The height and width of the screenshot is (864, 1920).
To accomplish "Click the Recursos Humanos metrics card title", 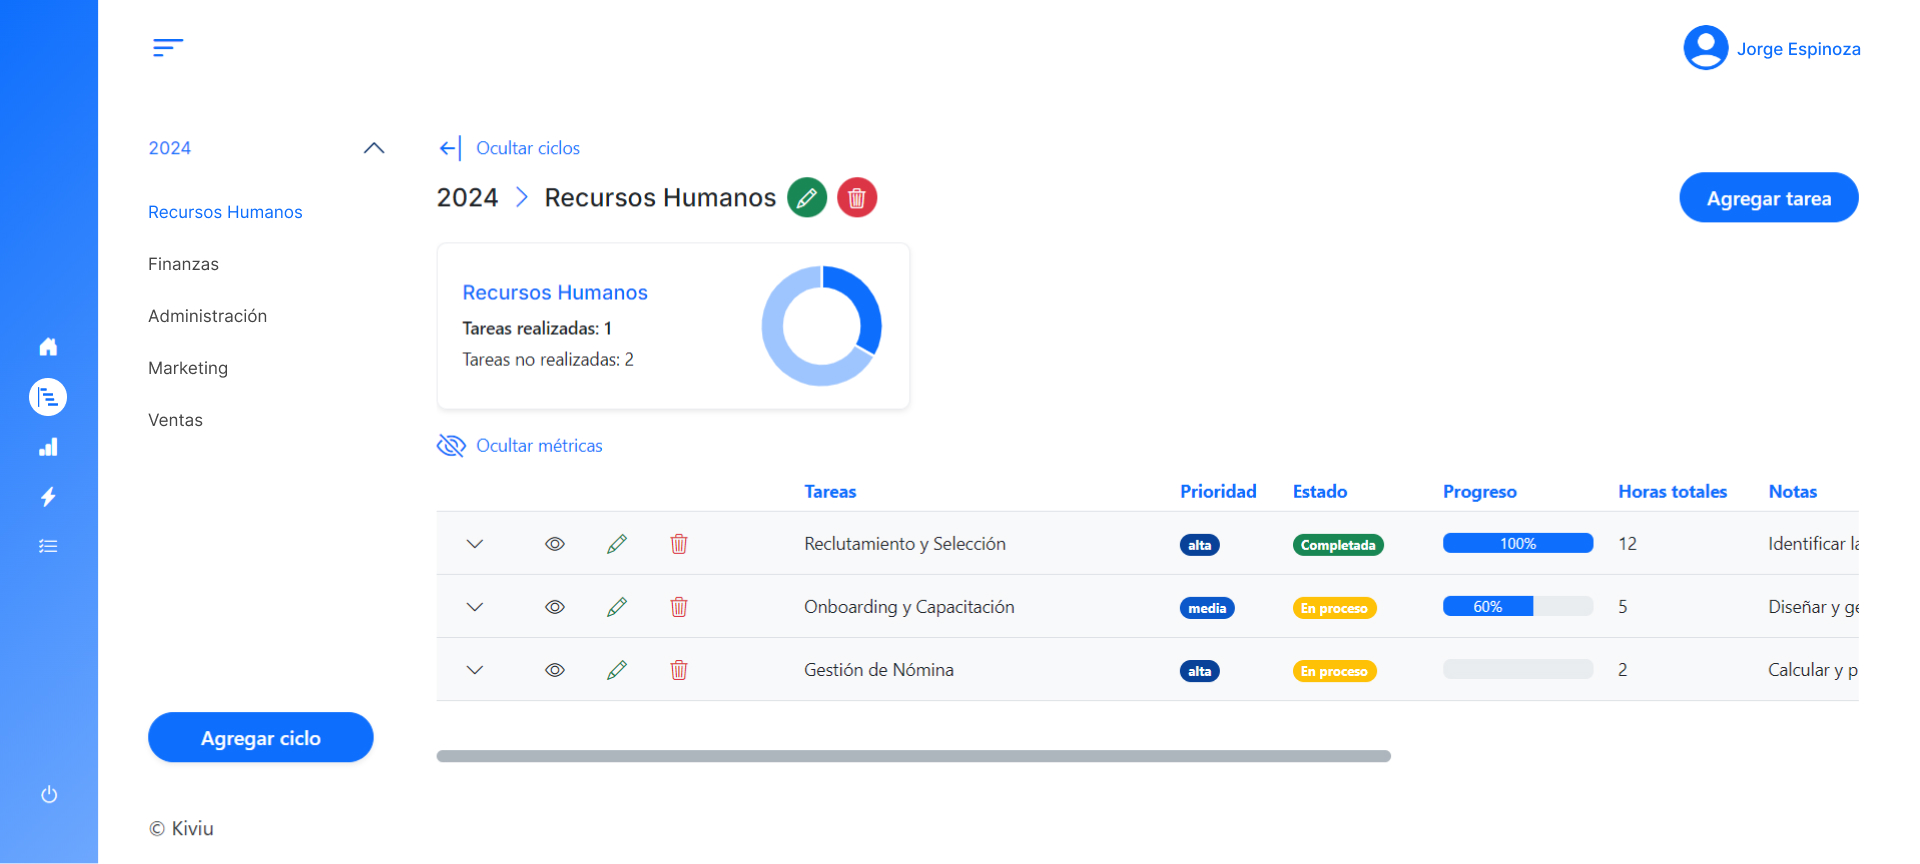I will (555, 293).
